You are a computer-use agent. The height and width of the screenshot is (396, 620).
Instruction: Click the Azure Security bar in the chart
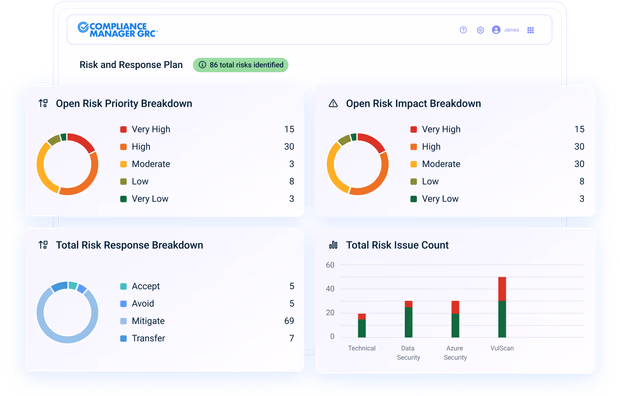[455, 319]
